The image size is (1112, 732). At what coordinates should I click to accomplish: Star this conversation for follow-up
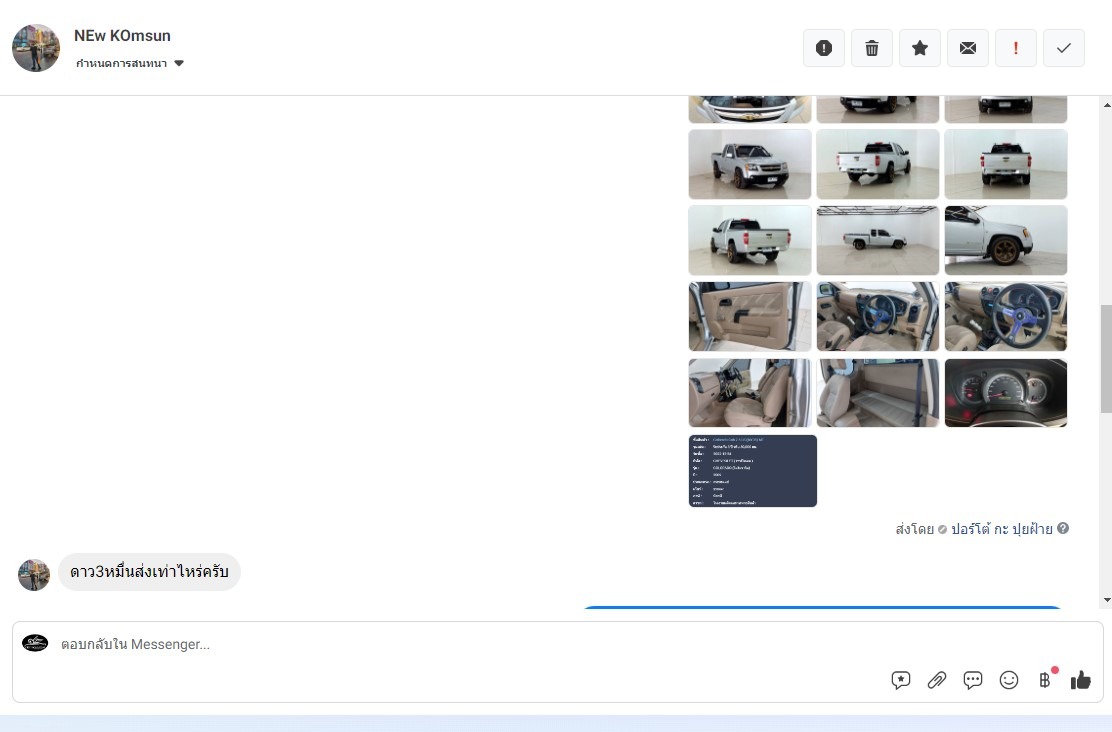coord(920,48)
